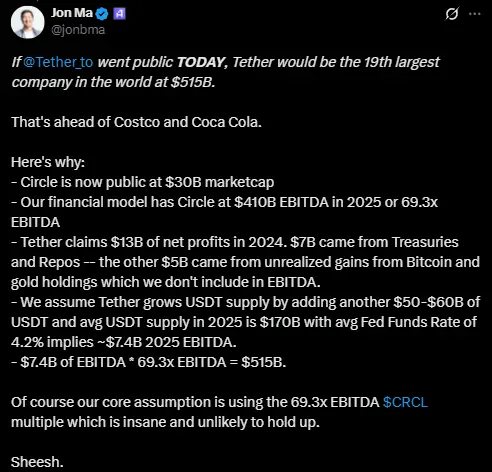Screen dimensions: 492x472
Task: Click the 19th largest company headline text
Action: click(x=225, y=72)
